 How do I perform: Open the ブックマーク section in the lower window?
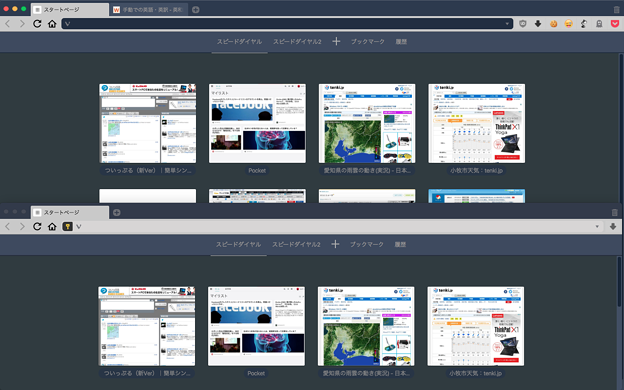(367, 244)
